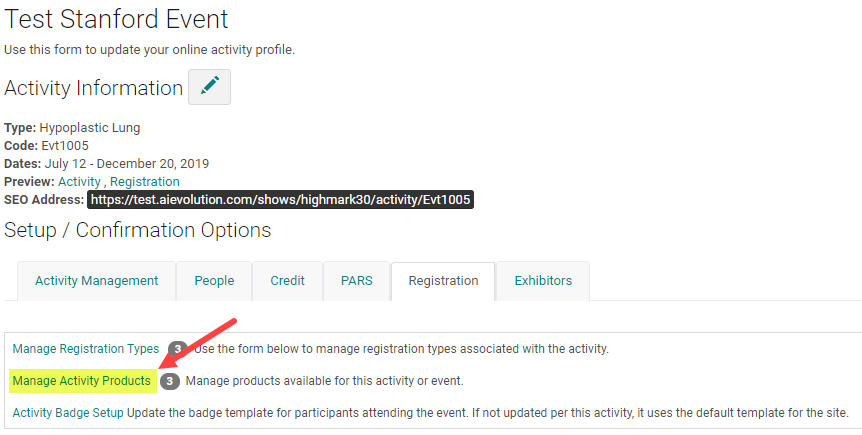Click the count badge beside Manage Registration Types
The width and height of the screenshot is (862, 435).
[x=178, y=349]
